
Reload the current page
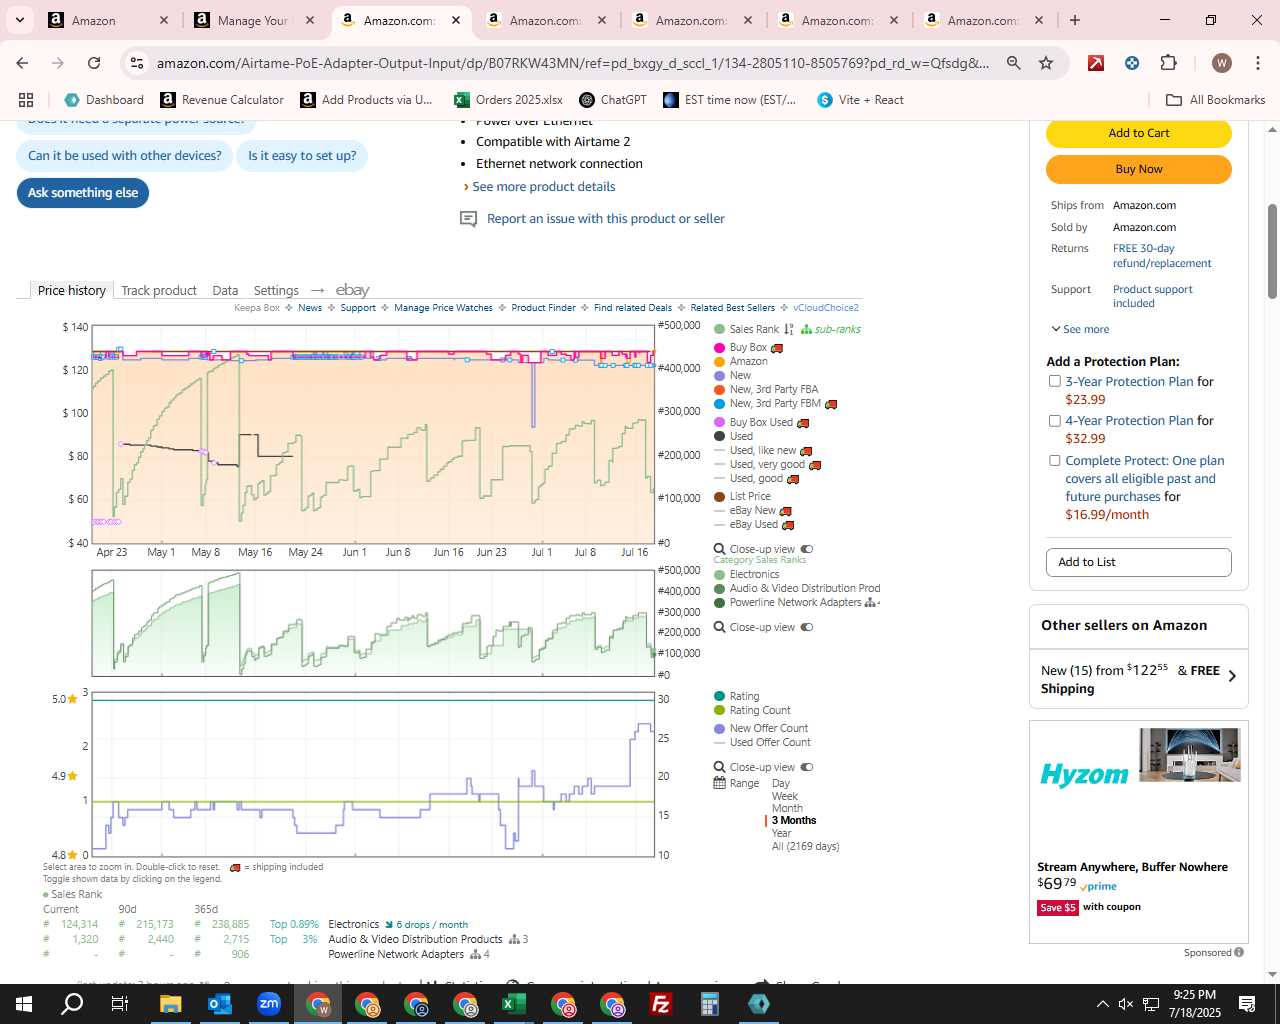pyautogui.click(x=94, y=63)
